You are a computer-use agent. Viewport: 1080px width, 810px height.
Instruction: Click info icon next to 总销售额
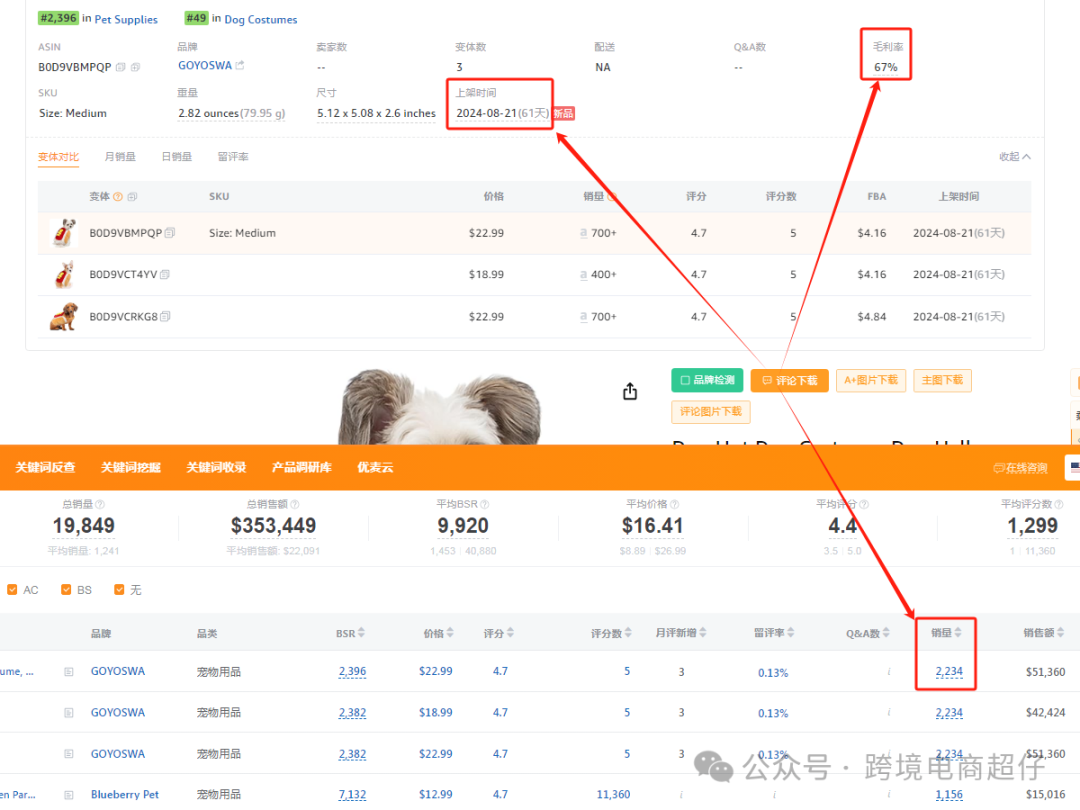tap(295, 504)
